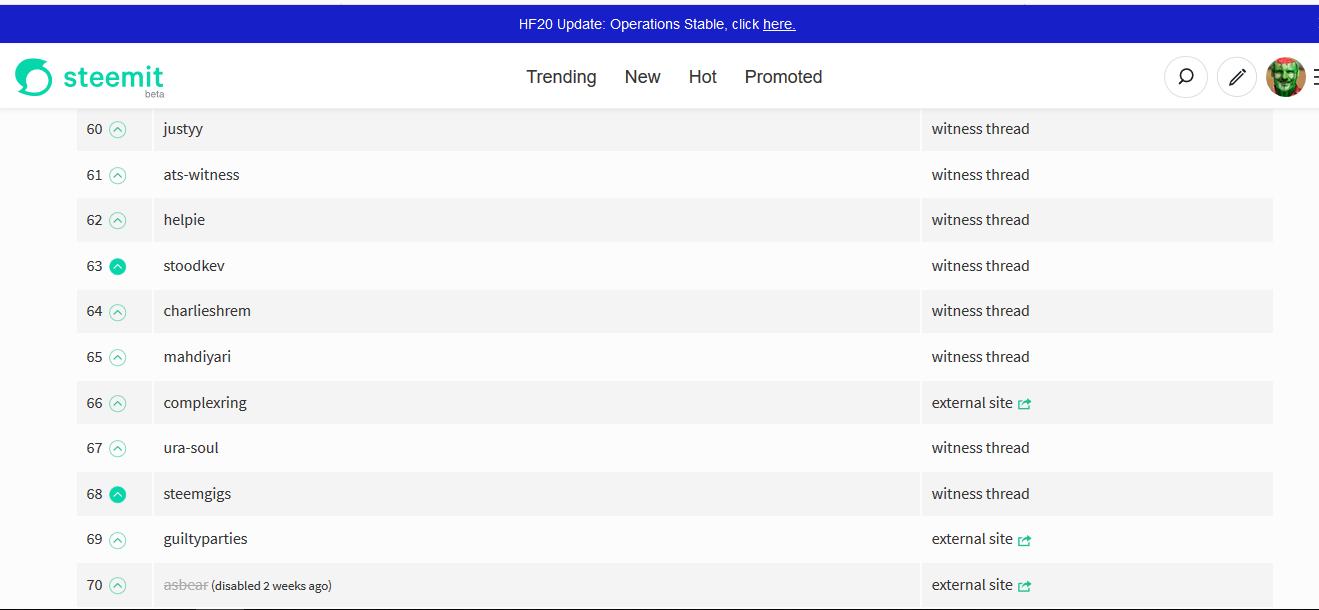This screenshot has height=610, width=1319.
Task: Upvote witness guiltyparties at rank 69
Action: pos(118,539)
